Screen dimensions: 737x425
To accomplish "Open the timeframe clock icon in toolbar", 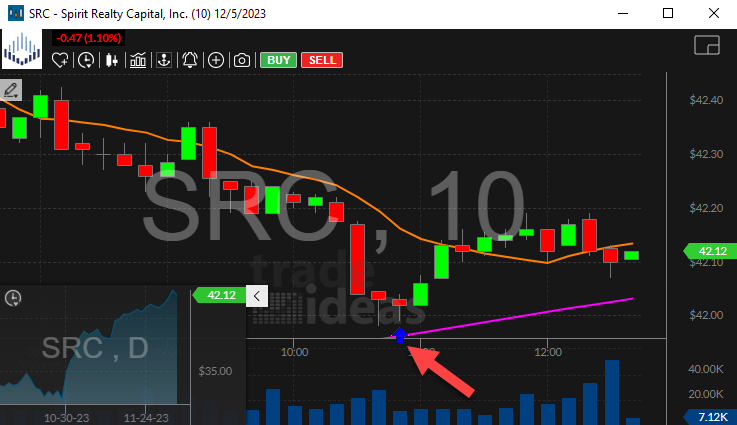I will tap(86, 60).
